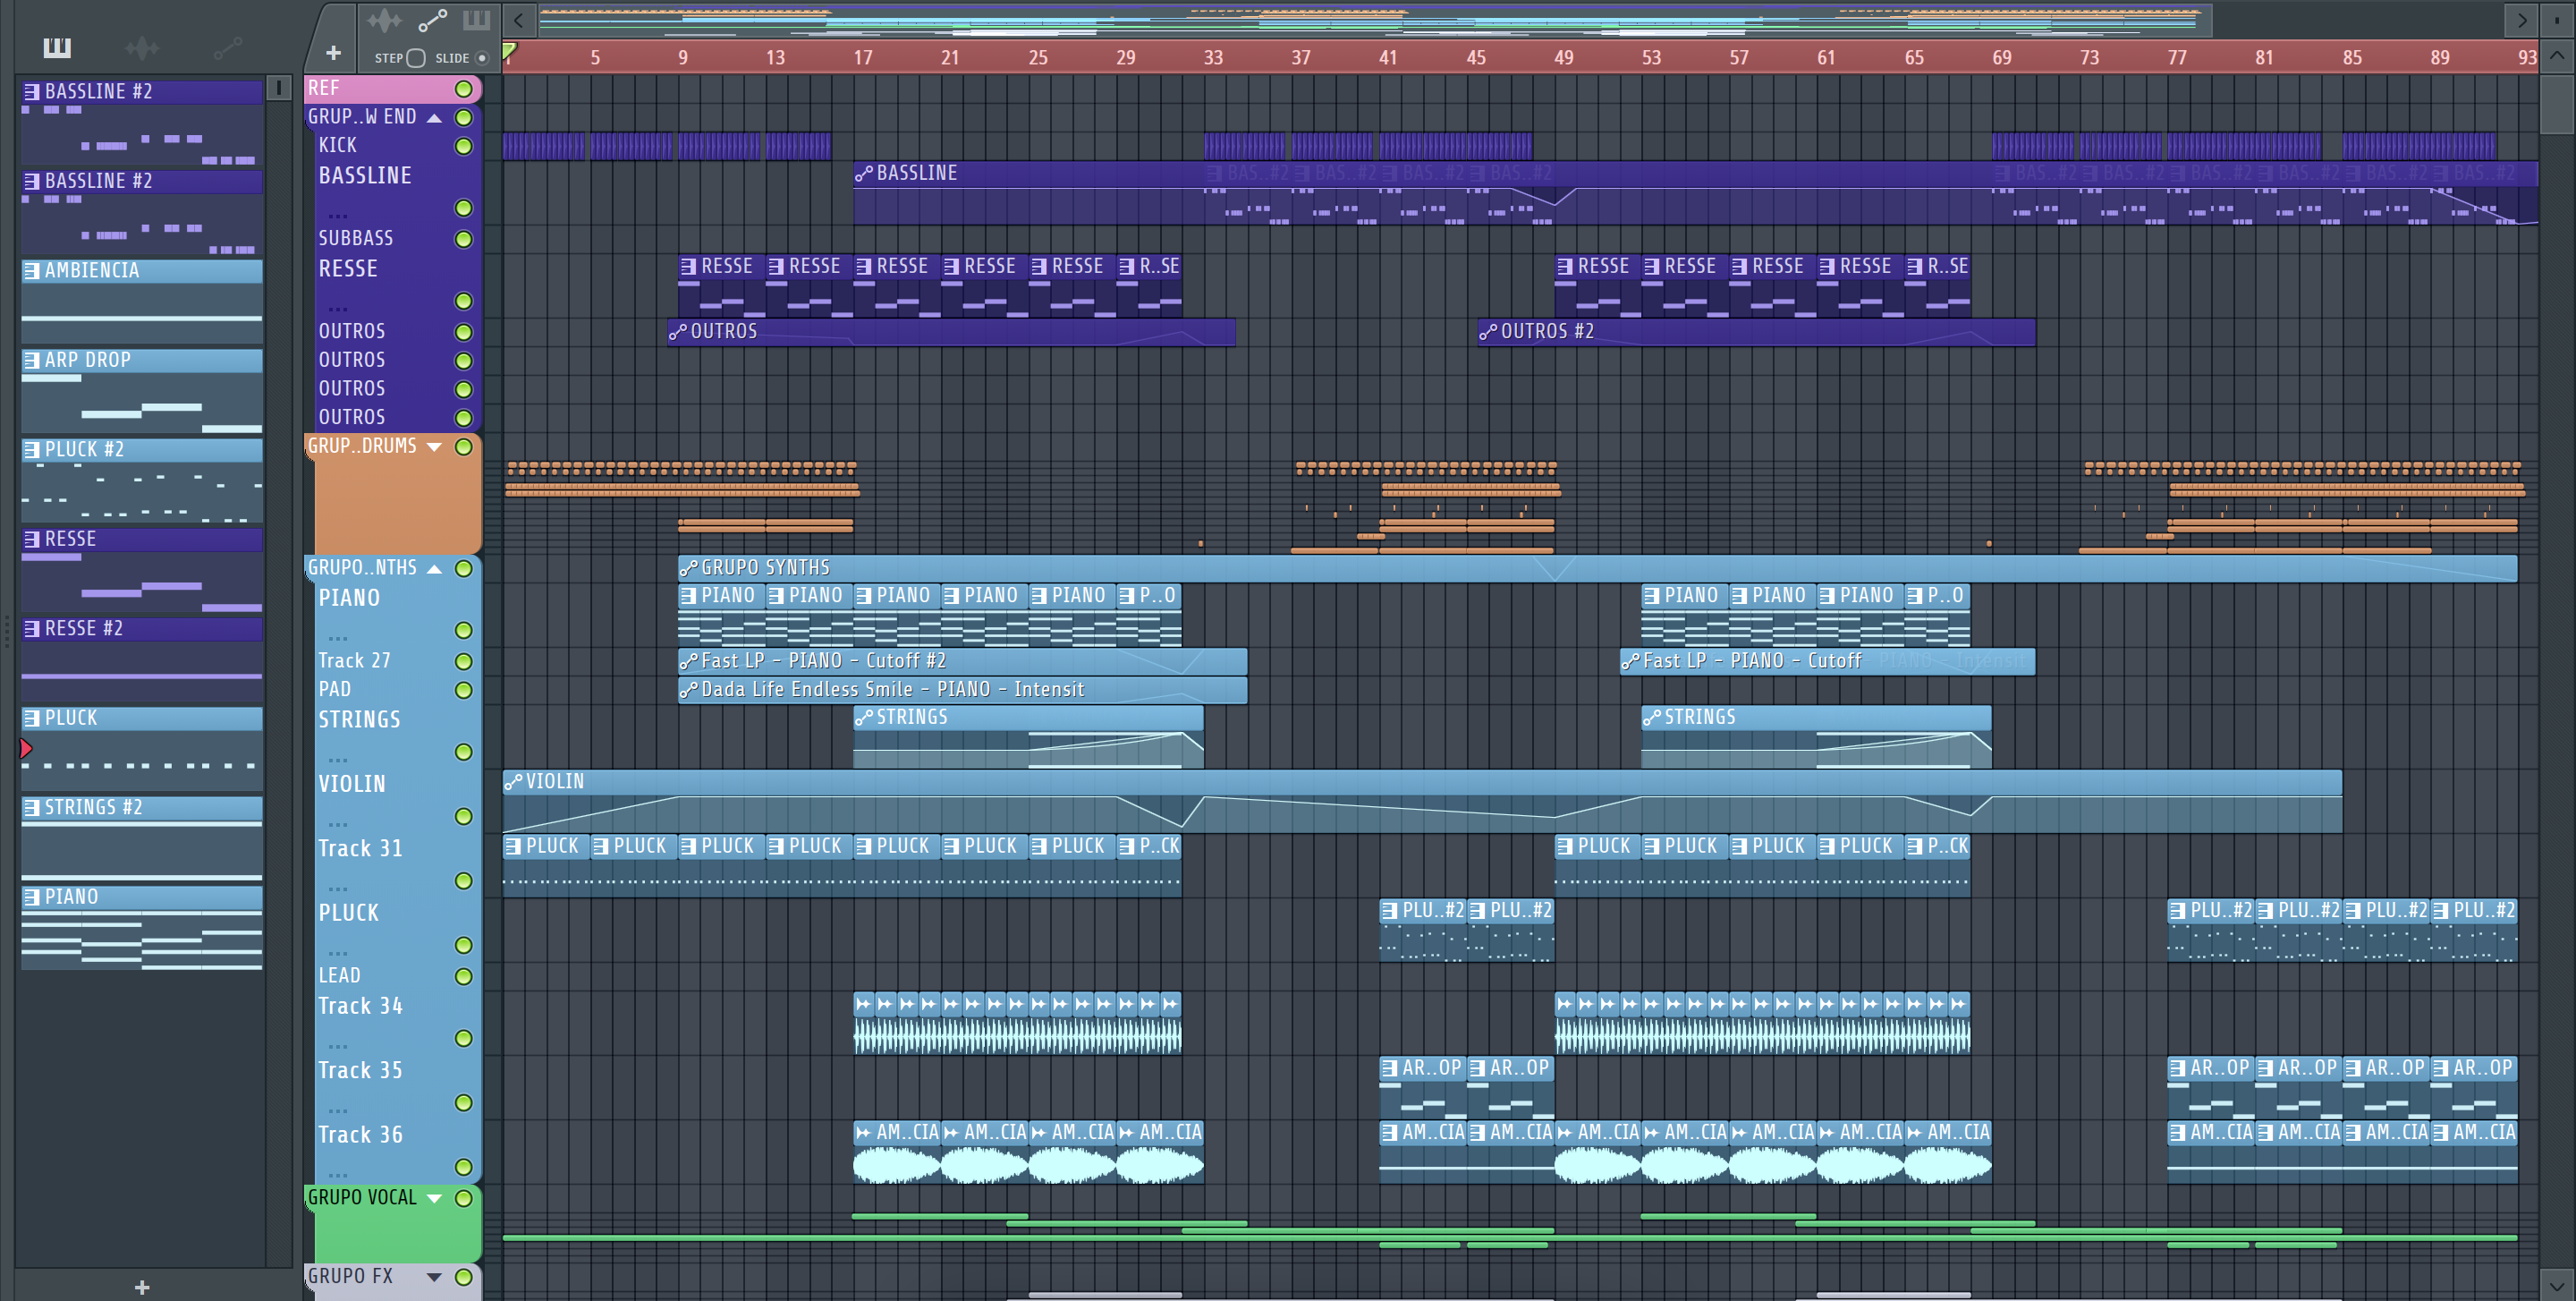This screenshot has width=2576, height=1301.
Task: Select the ARP DROP pattern in picker
Action: point(142,391)
